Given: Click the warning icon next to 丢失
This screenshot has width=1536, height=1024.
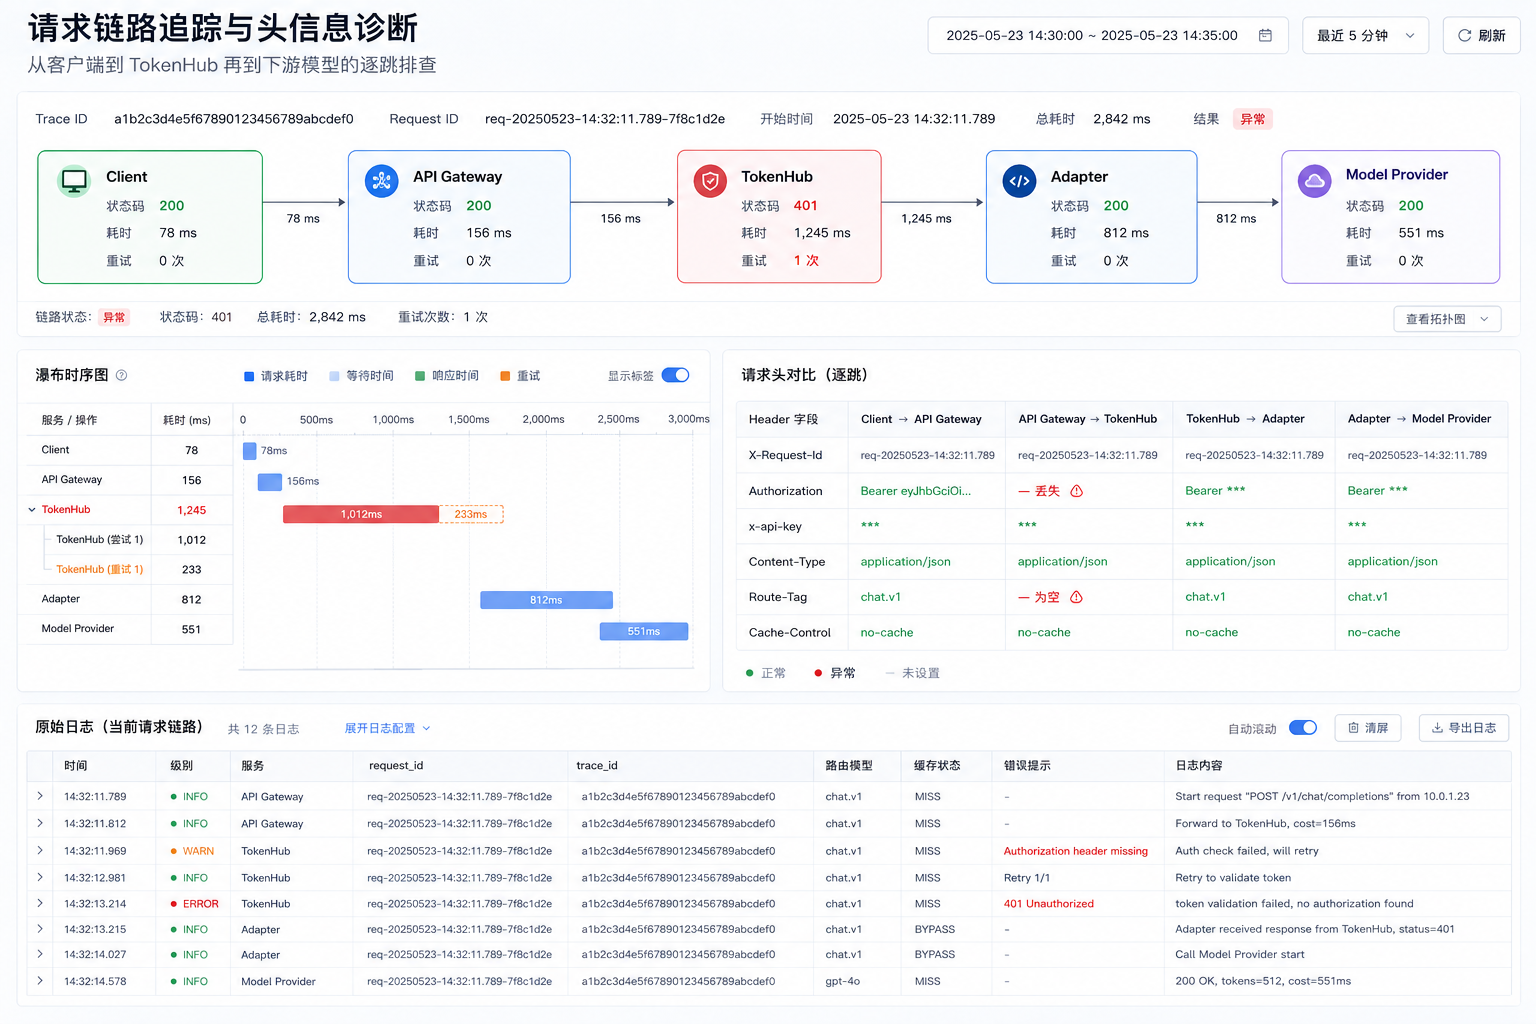Looking at the screenshot, I should 1077,491.
